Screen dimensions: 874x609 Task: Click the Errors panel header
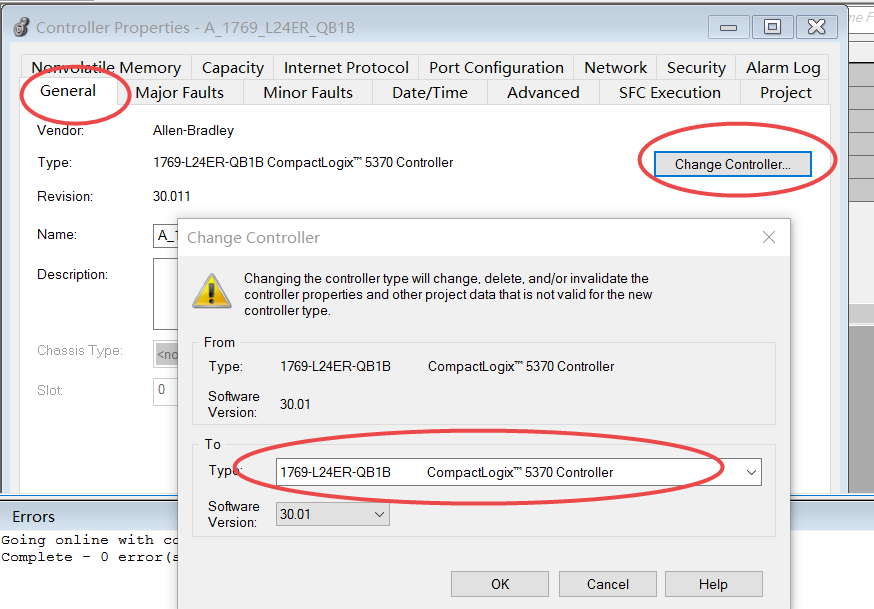(x=89, y=517)
